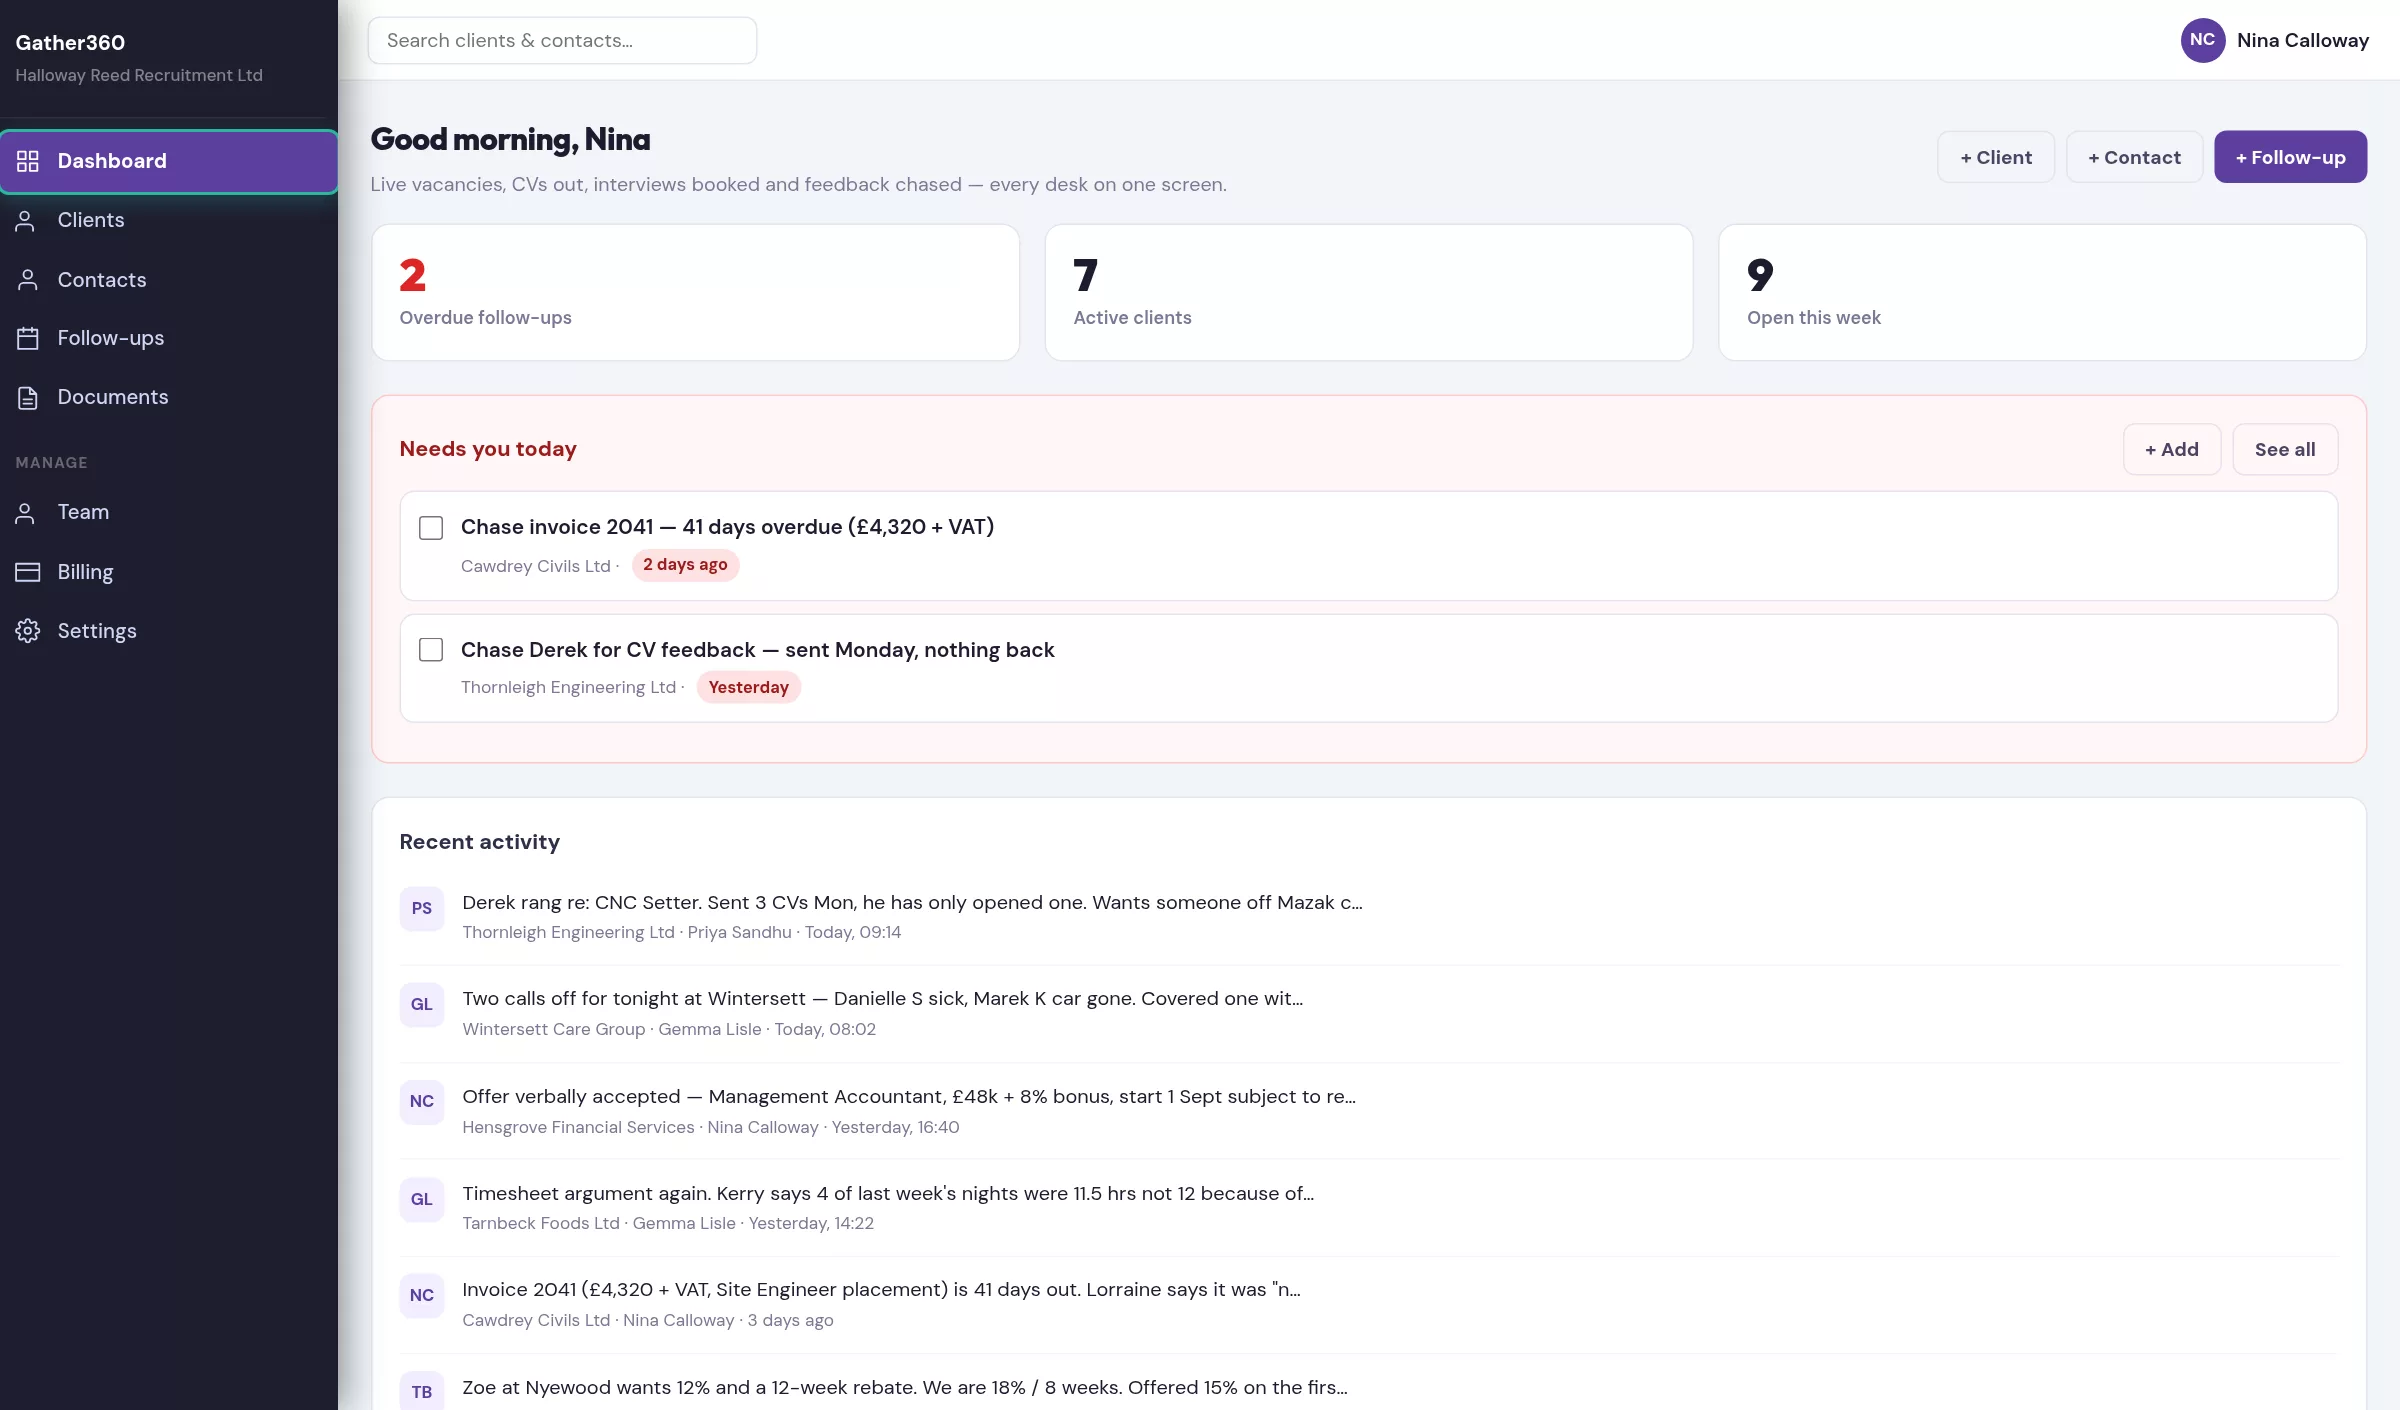This screenshot has width=2400, height=1410.
Task: Open the Overdue follow-ups stat card
Action: (696, 292)
